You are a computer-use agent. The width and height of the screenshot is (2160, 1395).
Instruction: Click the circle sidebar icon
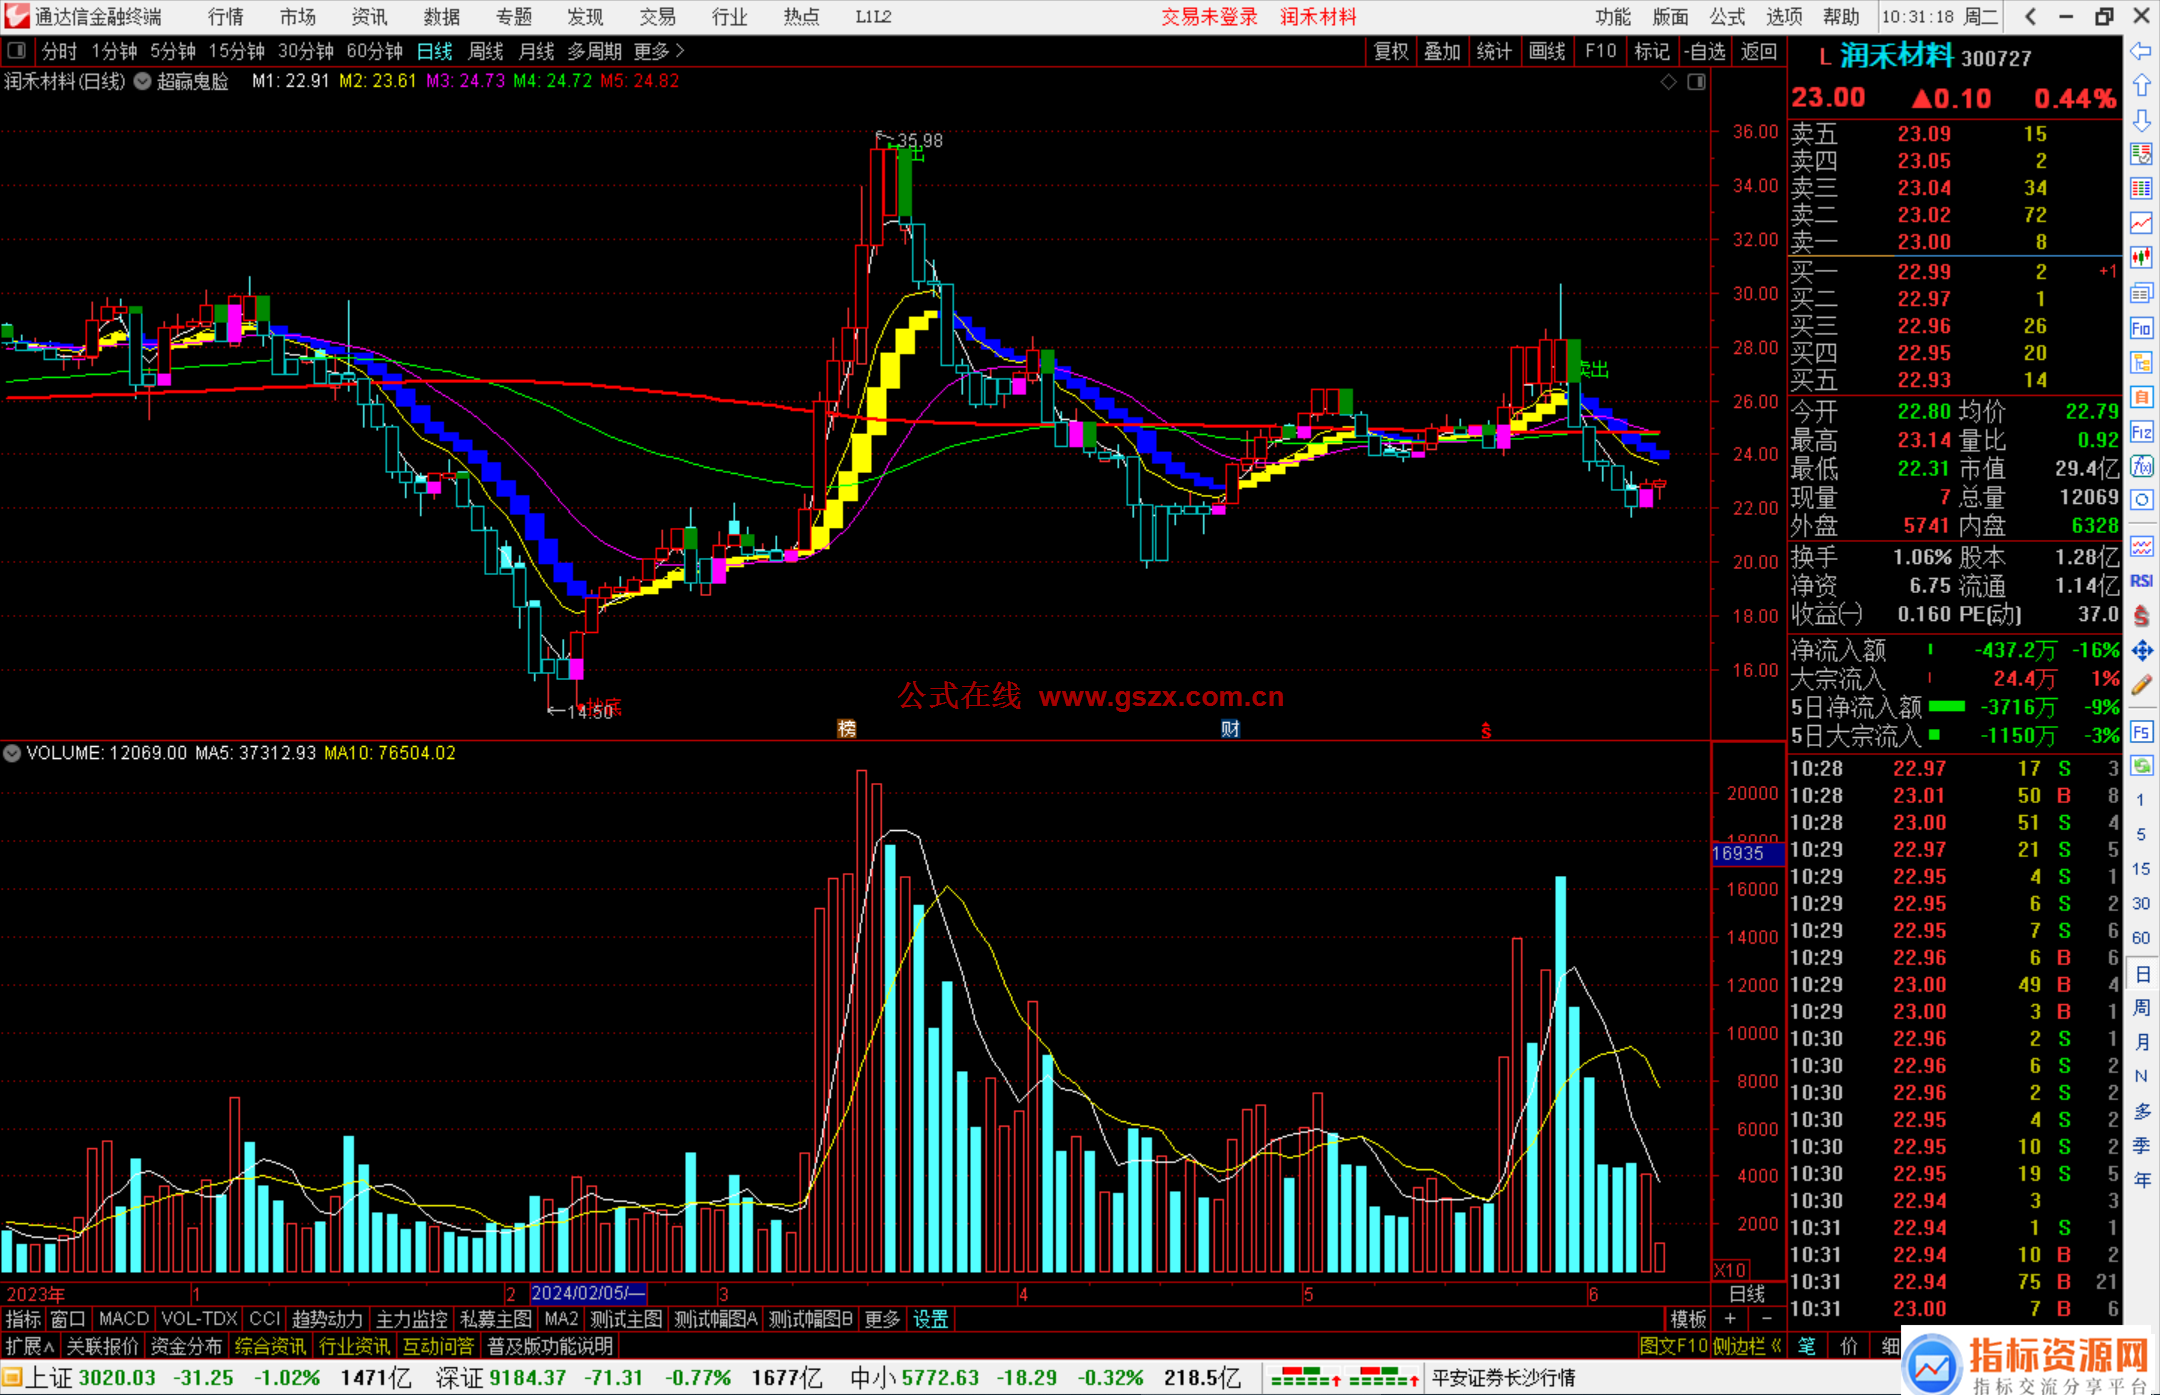click(2141, 500)
